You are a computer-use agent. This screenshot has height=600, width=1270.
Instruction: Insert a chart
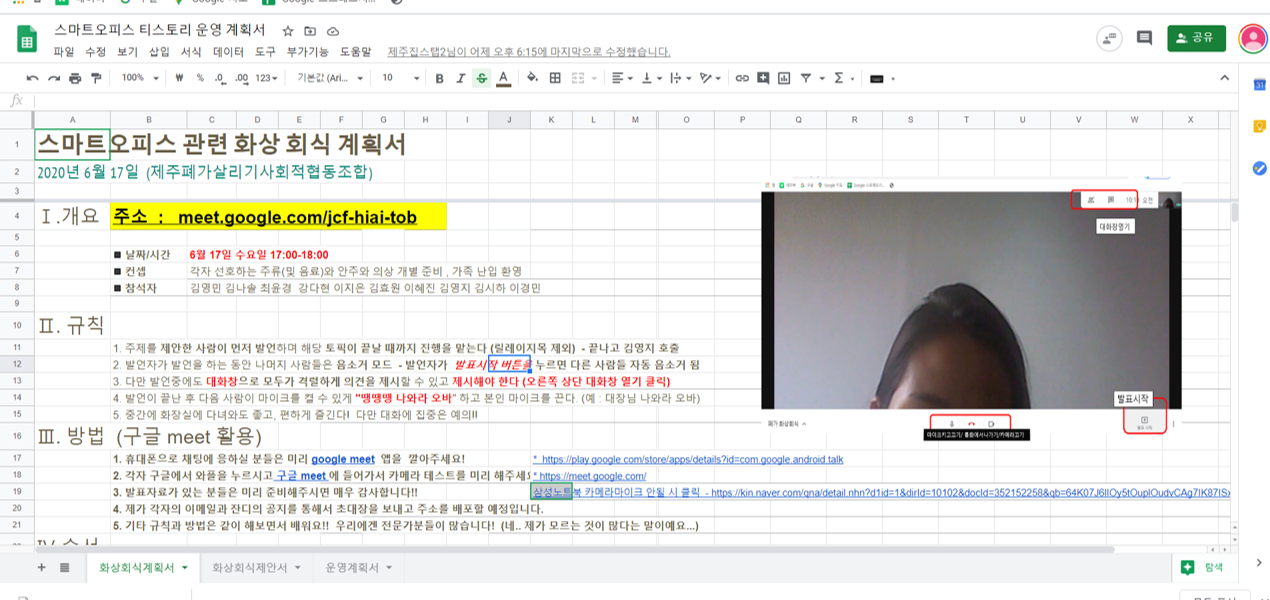pyautogui.click(x=785, y=78)
